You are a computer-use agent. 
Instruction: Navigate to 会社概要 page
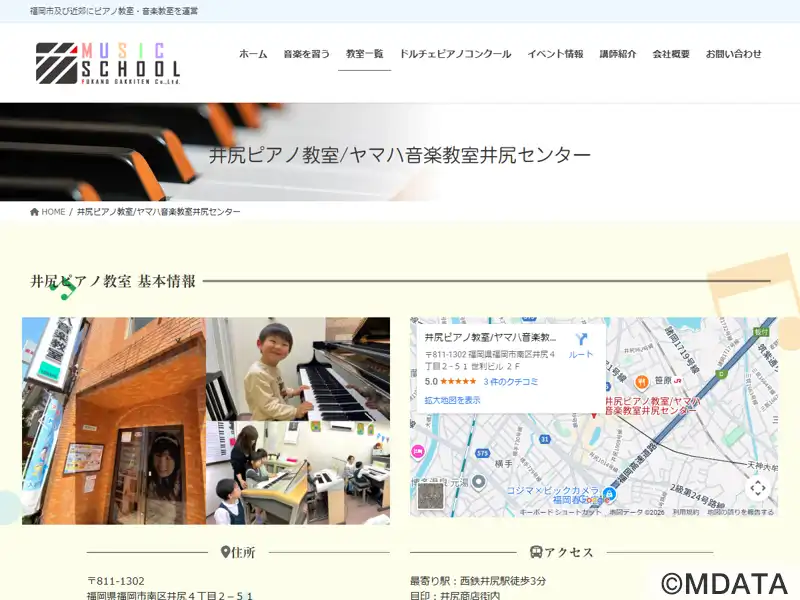click(x=671, y=54)
